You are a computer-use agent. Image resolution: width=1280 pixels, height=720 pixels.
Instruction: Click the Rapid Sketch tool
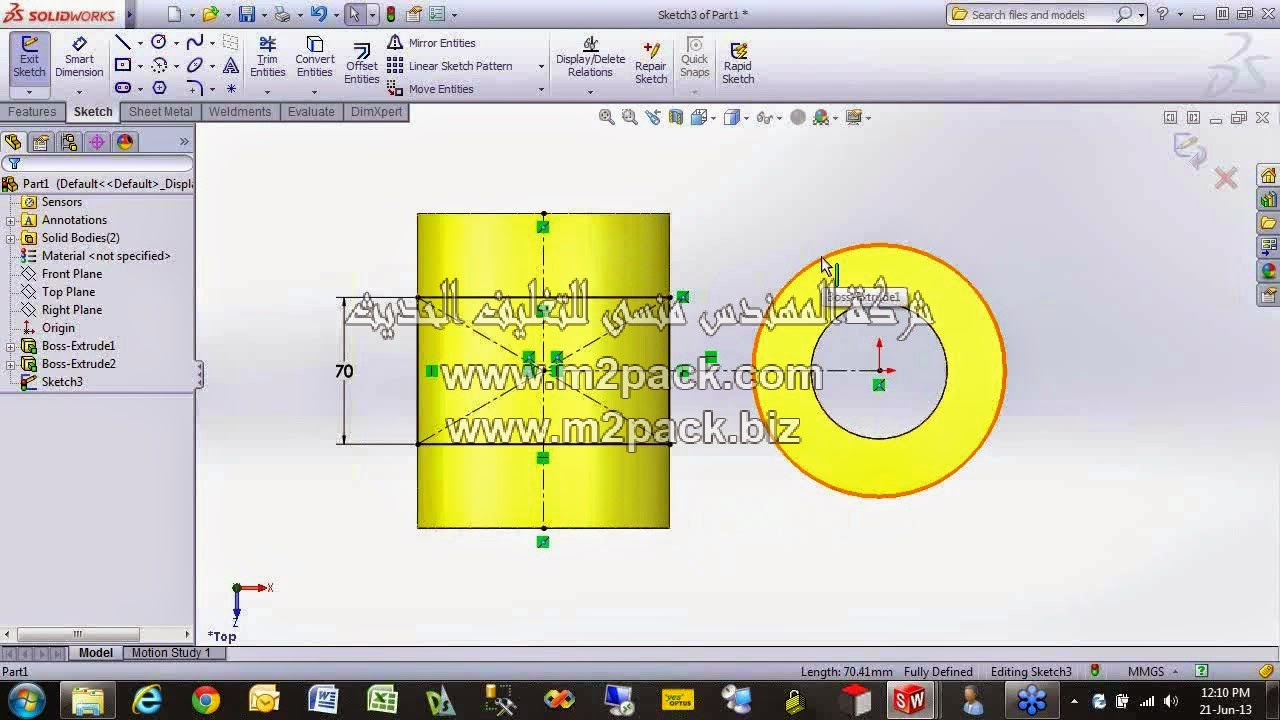[738, 63]
